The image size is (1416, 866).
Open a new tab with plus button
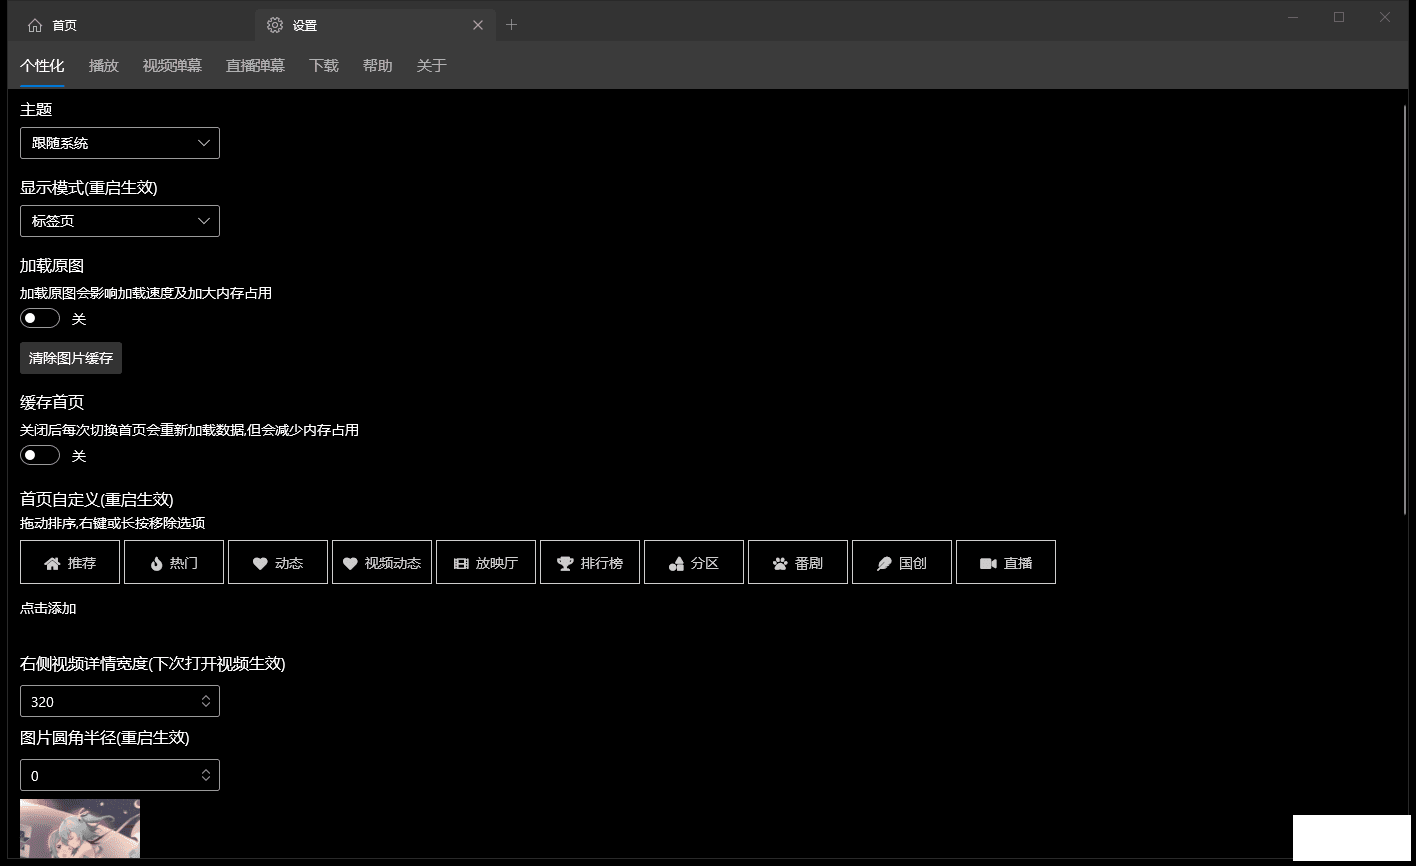click(x=511, y=25)
